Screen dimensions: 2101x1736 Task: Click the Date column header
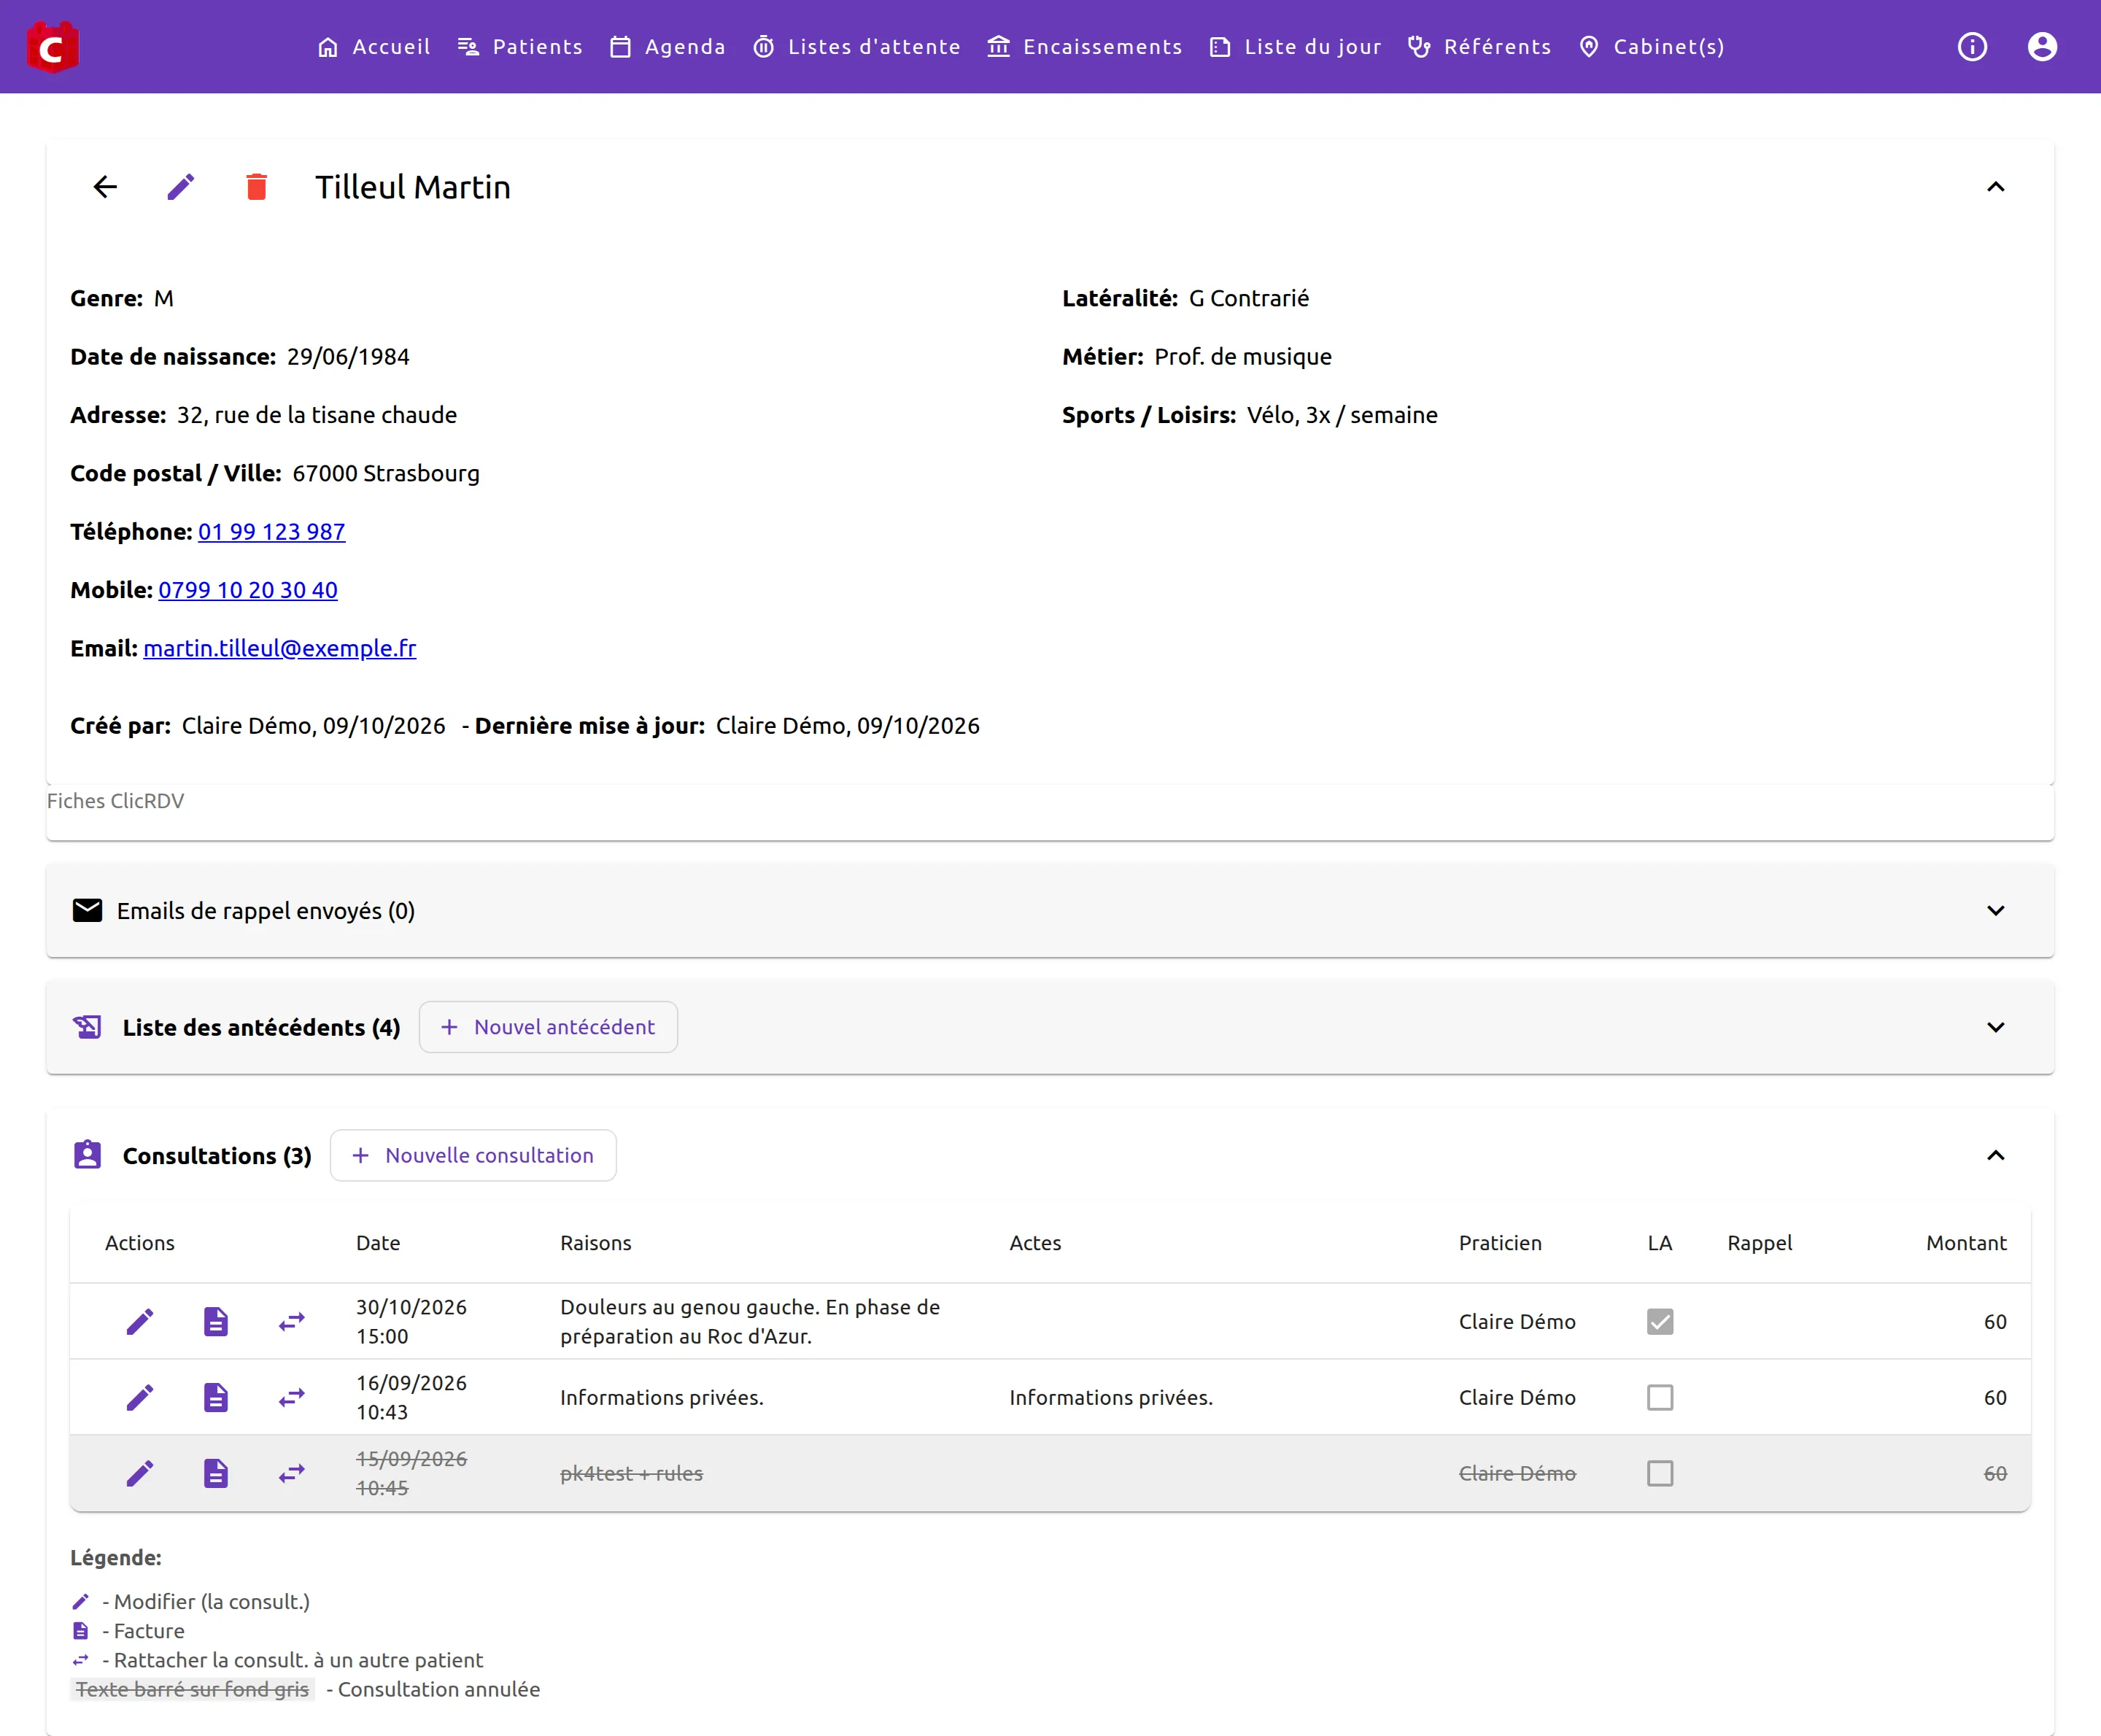pyautogui.click(x=378, y=1242)
